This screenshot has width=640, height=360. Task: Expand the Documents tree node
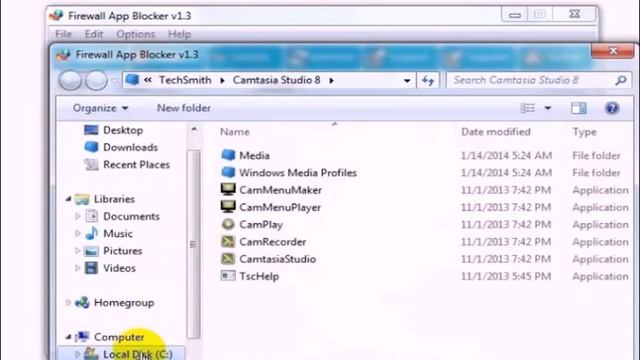(x=77, y=216)
